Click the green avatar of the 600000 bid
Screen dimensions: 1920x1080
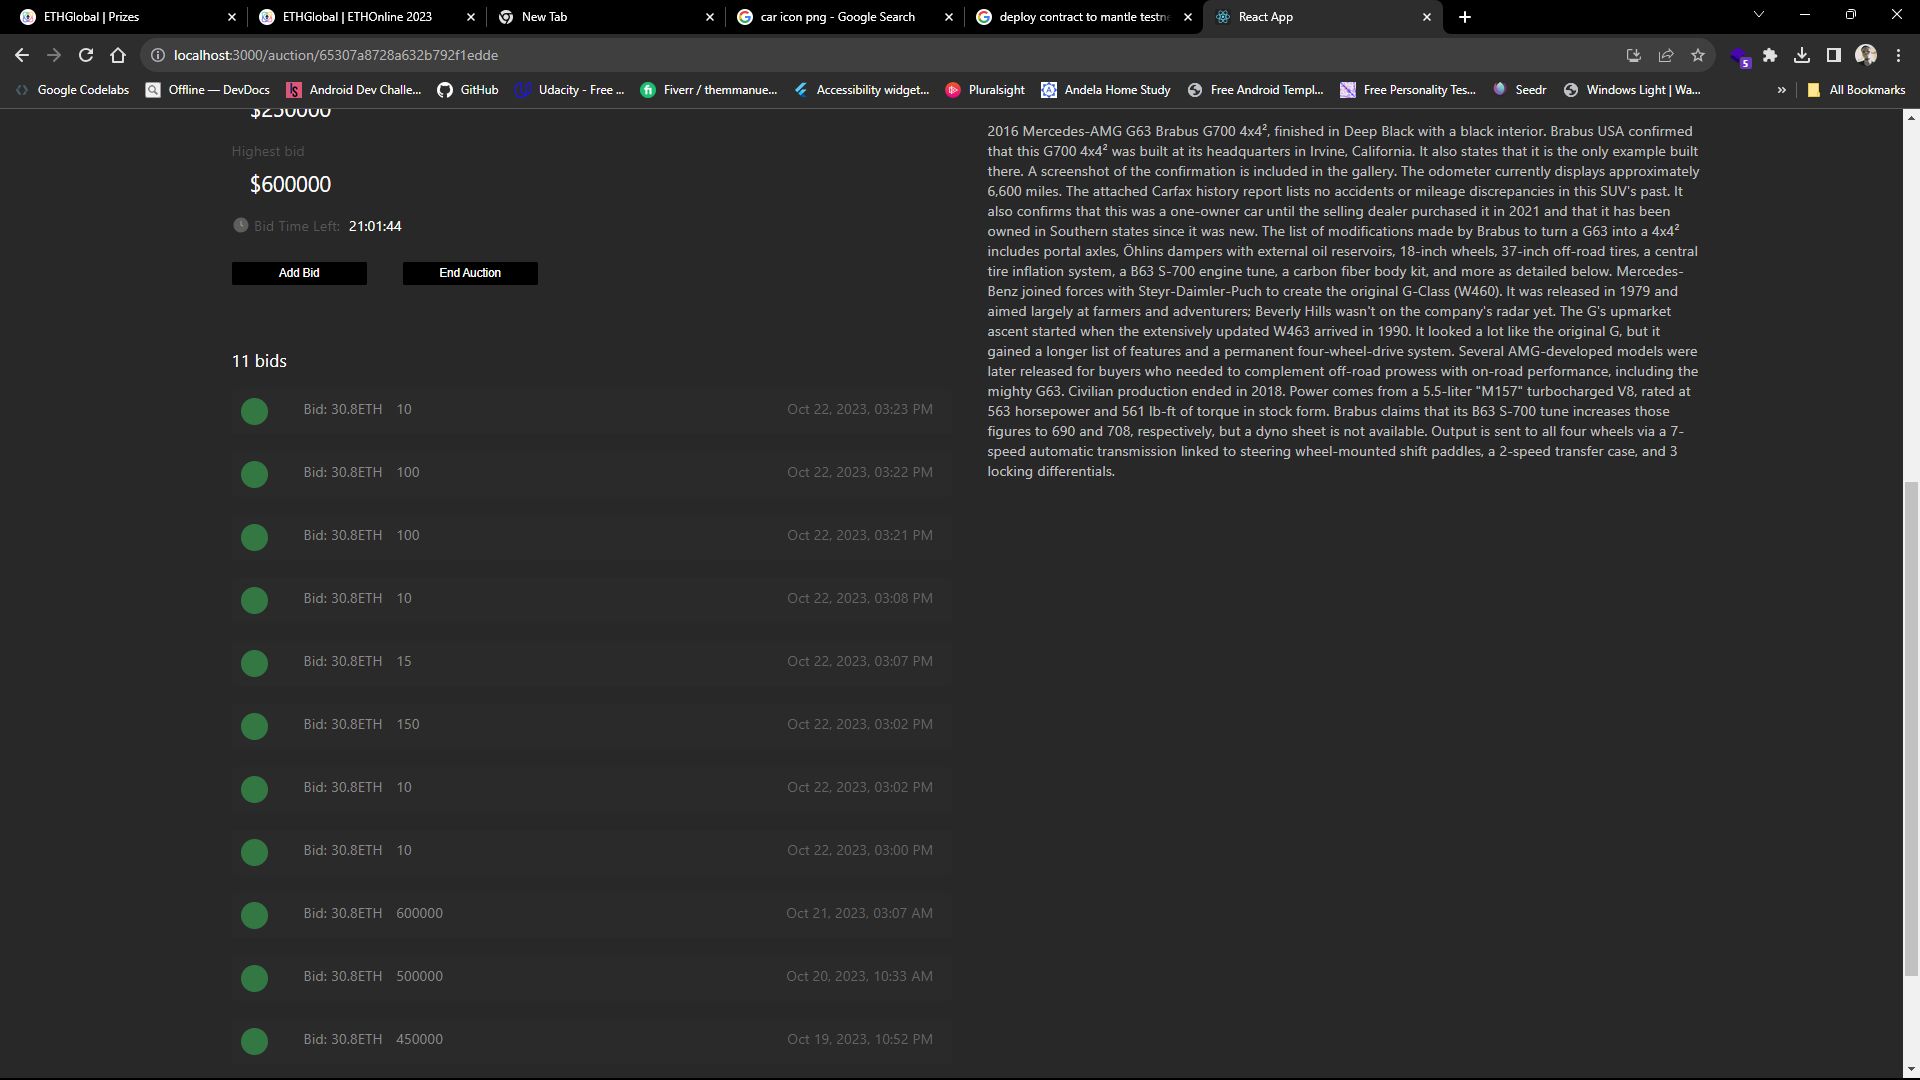[x=254, y=915]
